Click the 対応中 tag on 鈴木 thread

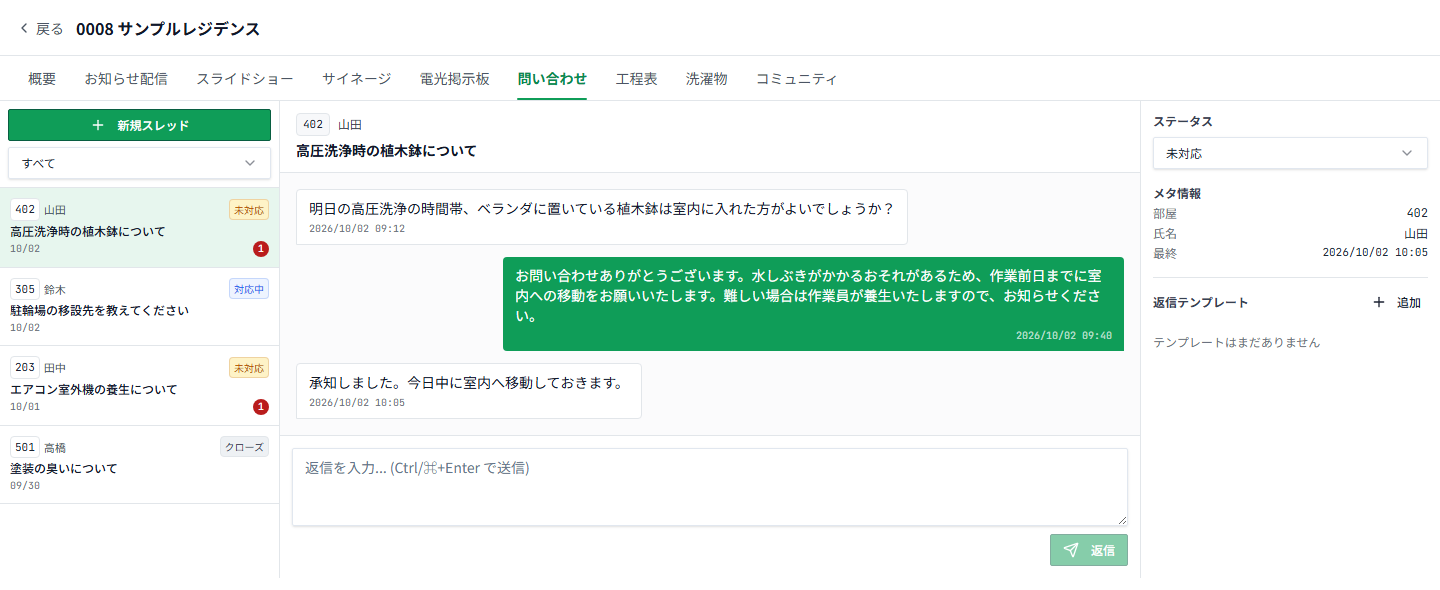click(249, 289)
